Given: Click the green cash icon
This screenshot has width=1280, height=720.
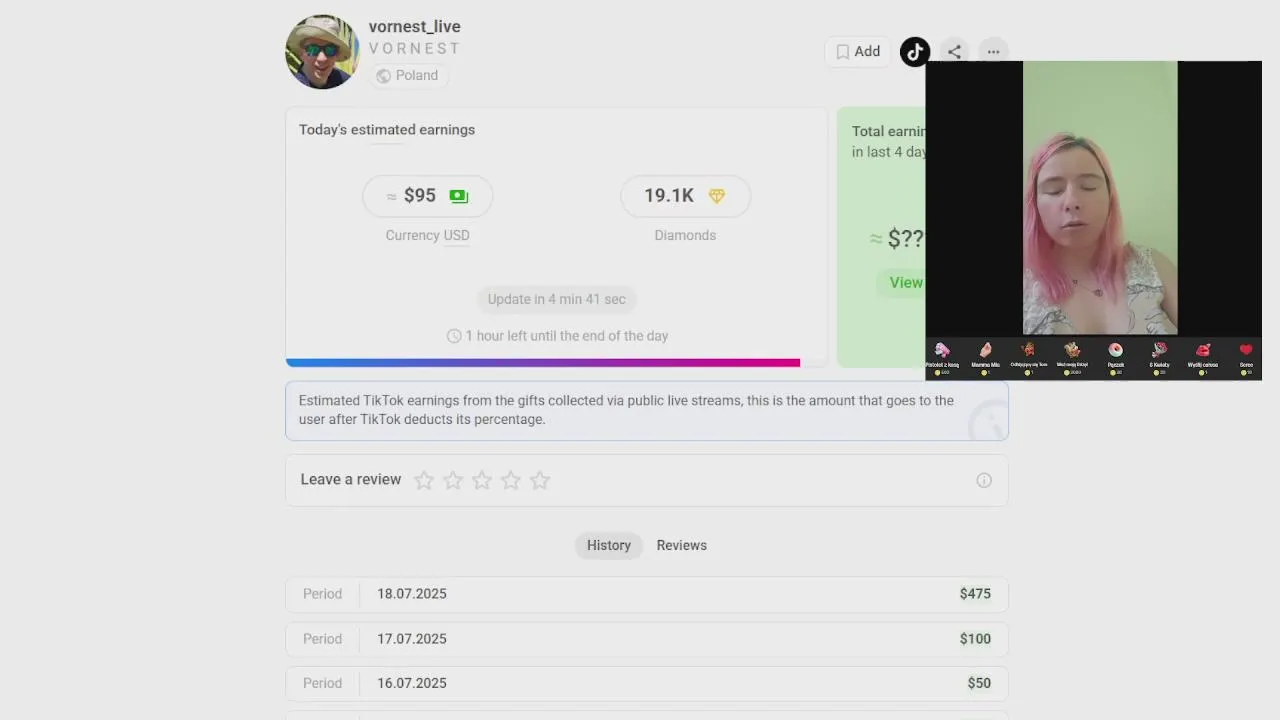Looking at the screenshot, I should coord(459,196).
